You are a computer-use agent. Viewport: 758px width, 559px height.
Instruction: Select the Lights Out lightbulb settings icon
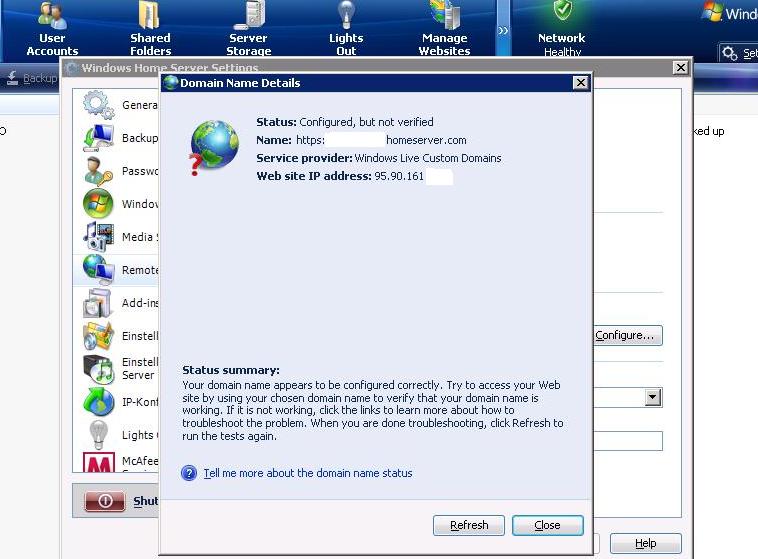(98, 435)
